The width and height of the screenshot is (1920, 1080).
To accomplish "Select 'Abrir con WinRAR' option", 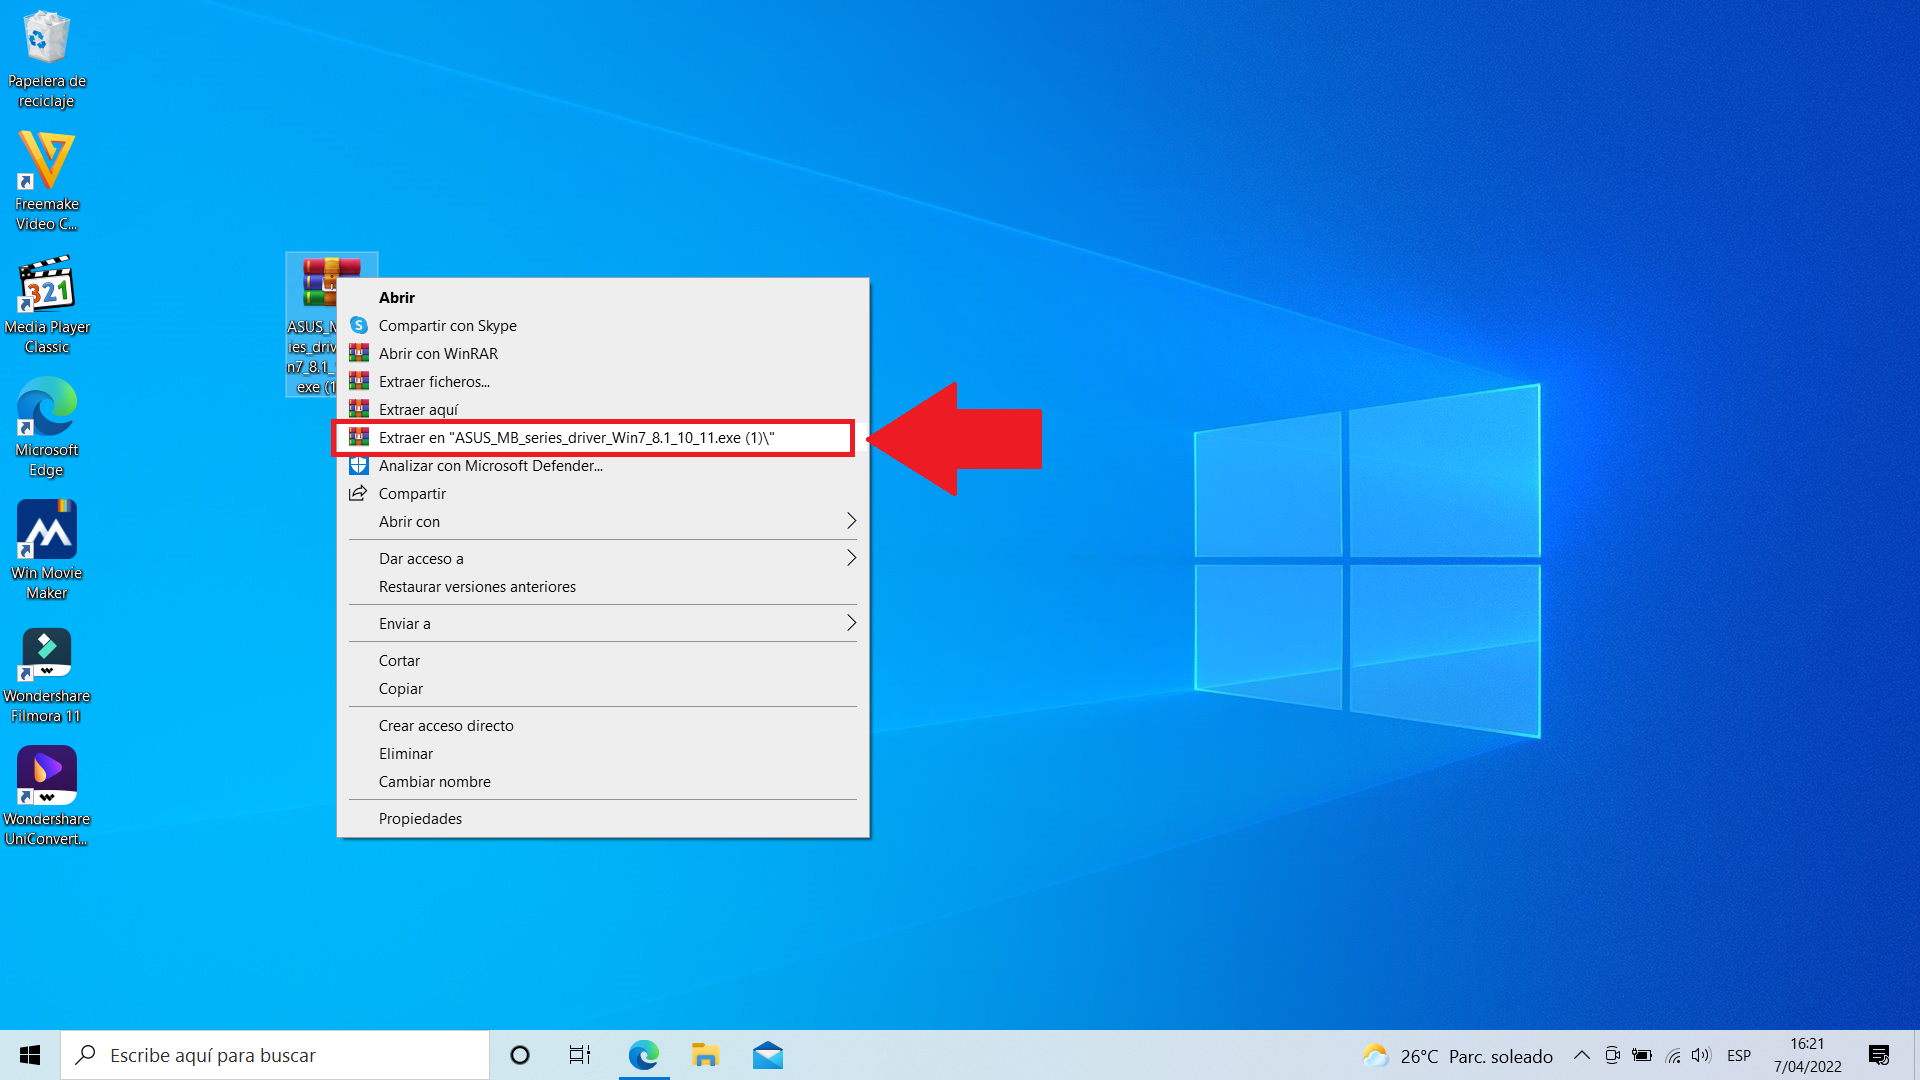I will 438,354.
